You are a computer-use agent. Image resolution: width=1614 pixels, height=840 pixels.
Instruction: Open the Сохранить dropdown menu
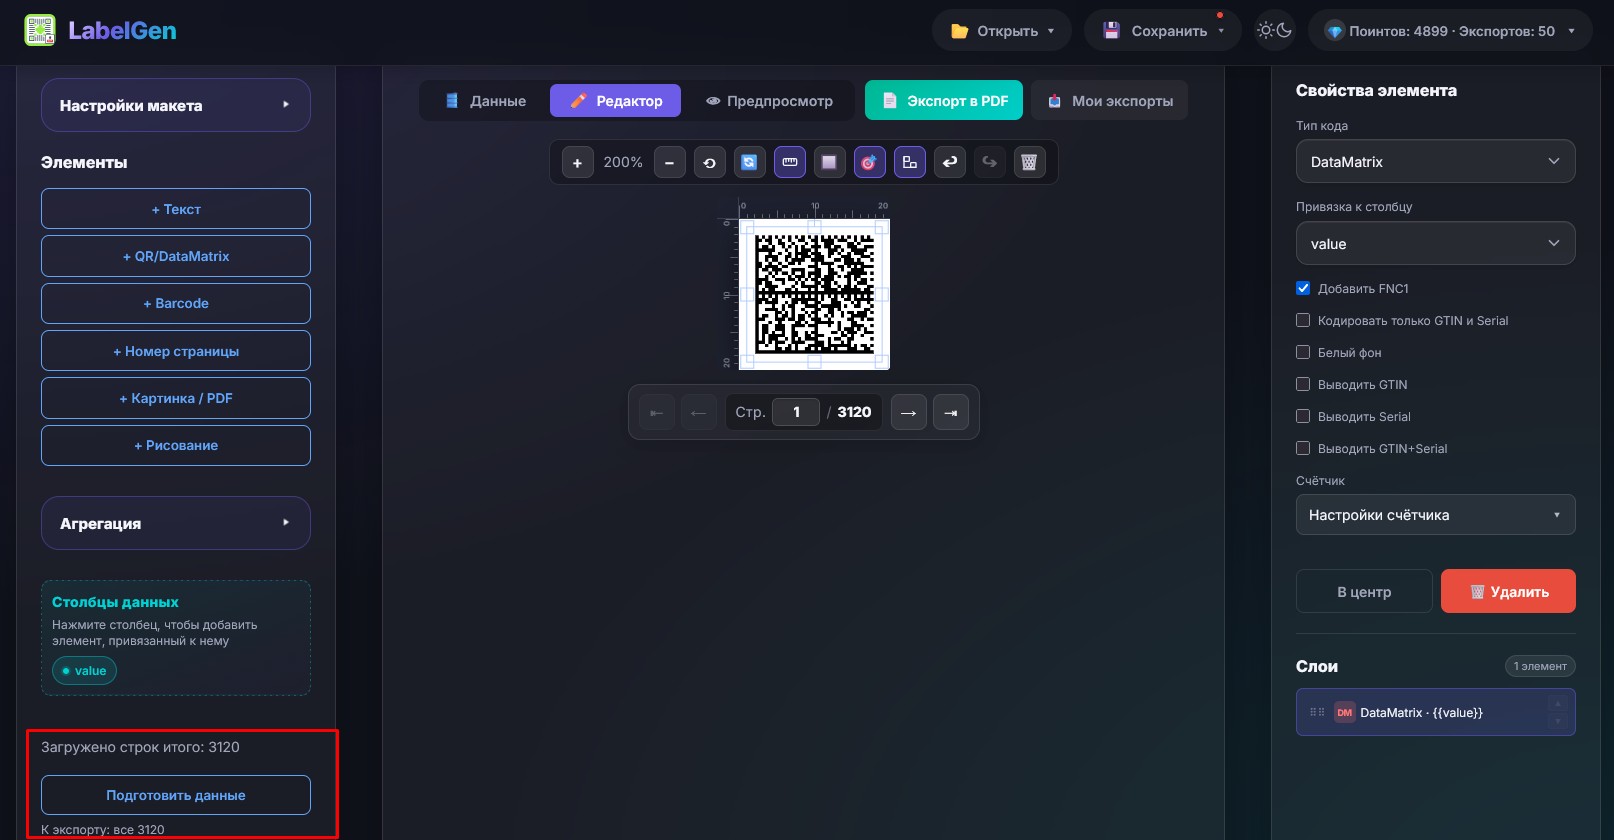pyautogui.click(x=1163, y=31)
